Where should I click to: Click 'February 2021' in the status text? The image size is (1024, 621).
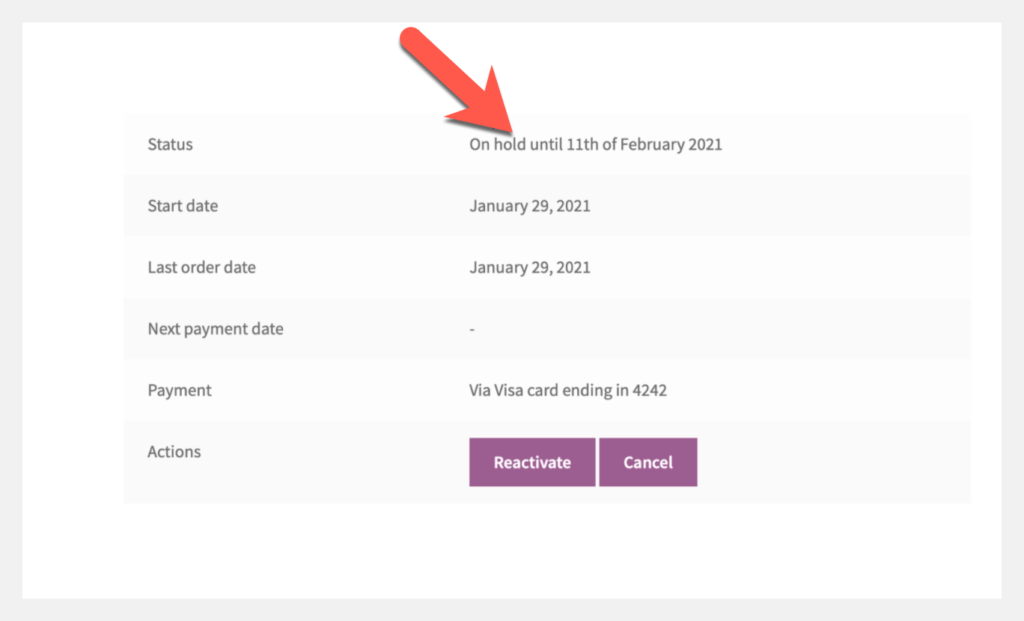click(x=671, y=144)
